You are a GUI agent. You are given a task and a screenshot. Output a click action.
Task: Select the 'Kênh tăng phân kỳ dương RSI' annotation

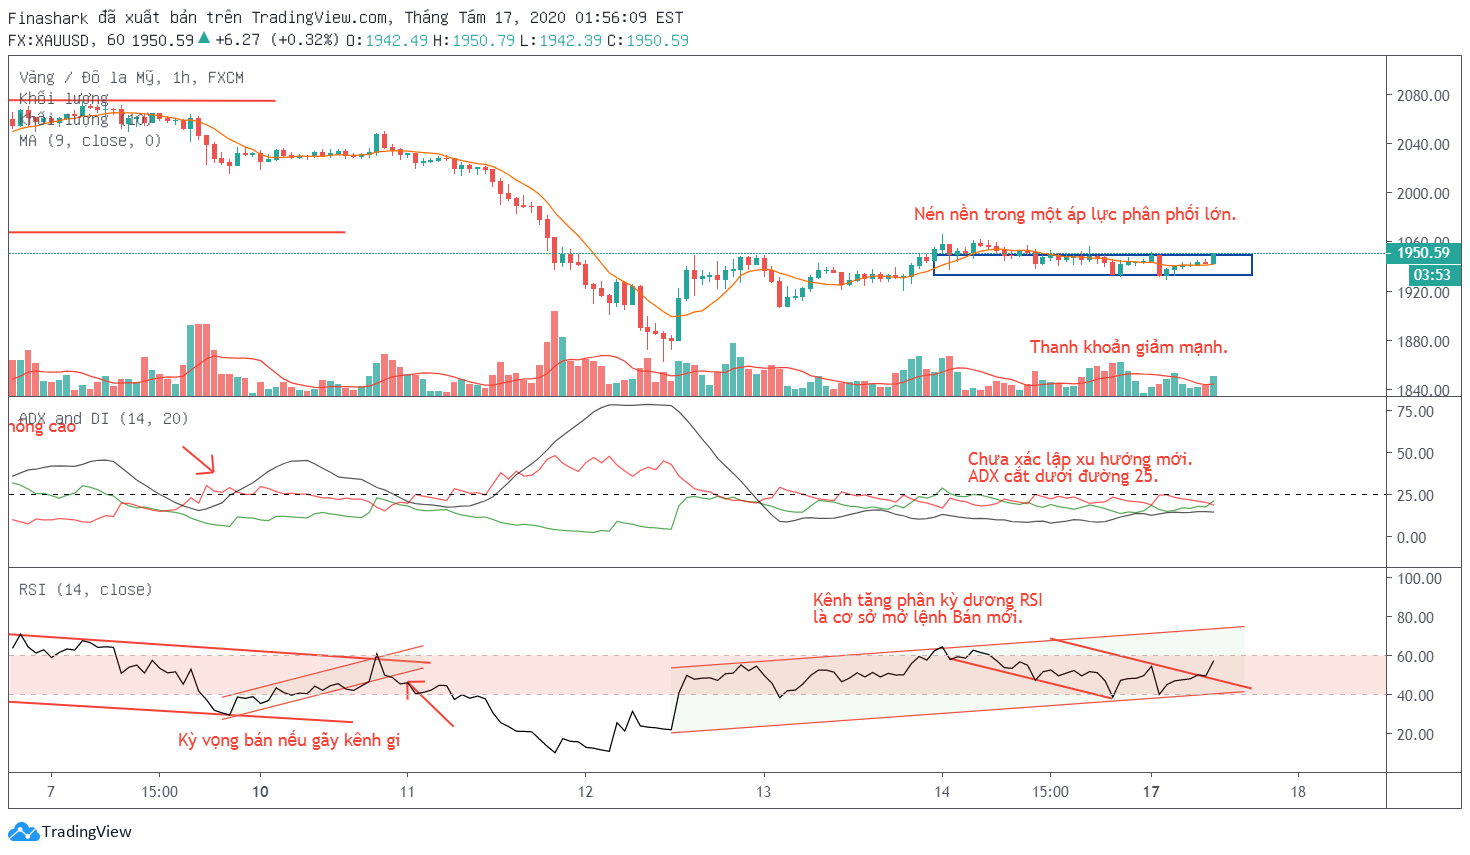coord(928,600)
